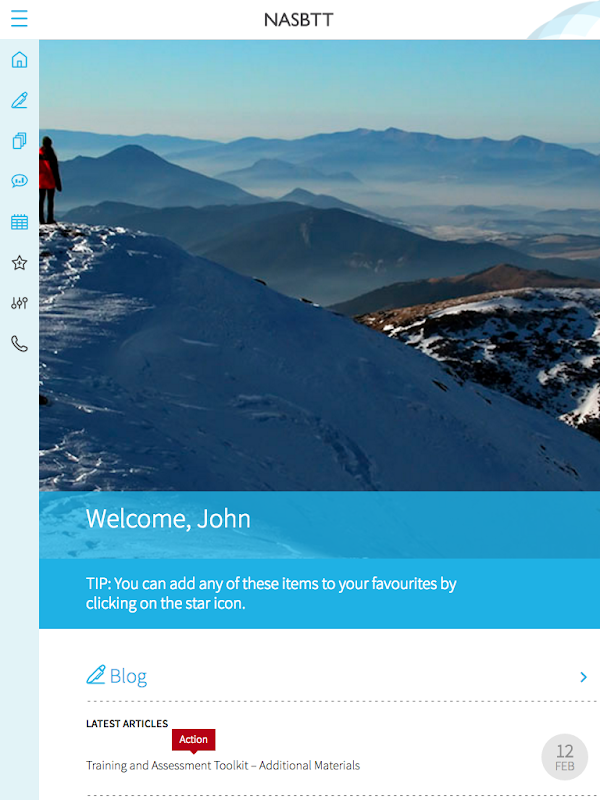Screen dimensions: 600x800
Task: Click the 12 FEB date badge
Action: (x=565, y=757)
